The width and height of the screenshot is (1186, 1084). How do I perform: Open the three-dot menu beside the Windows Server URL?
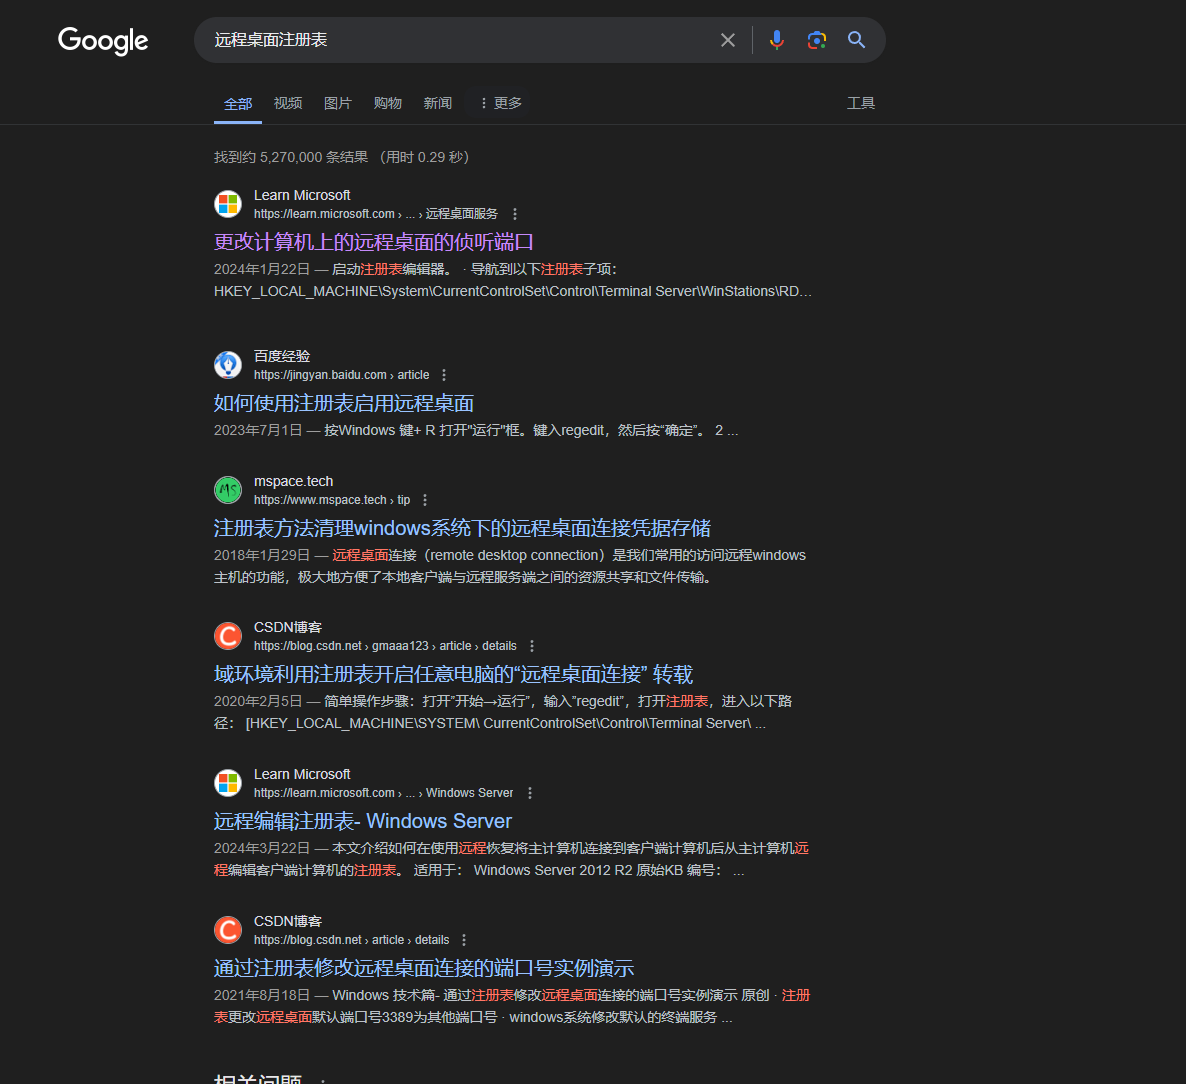coord(529,793)
